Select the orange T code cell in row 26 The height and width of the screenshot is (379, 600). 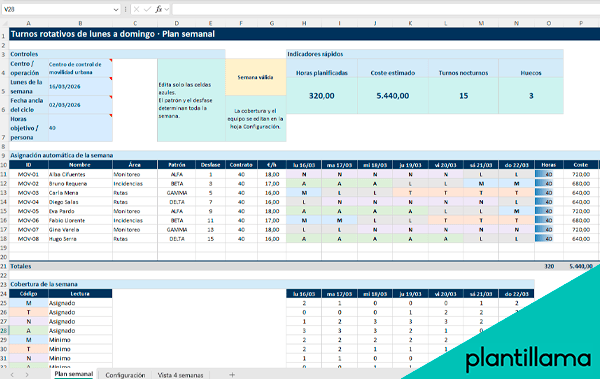28,312
